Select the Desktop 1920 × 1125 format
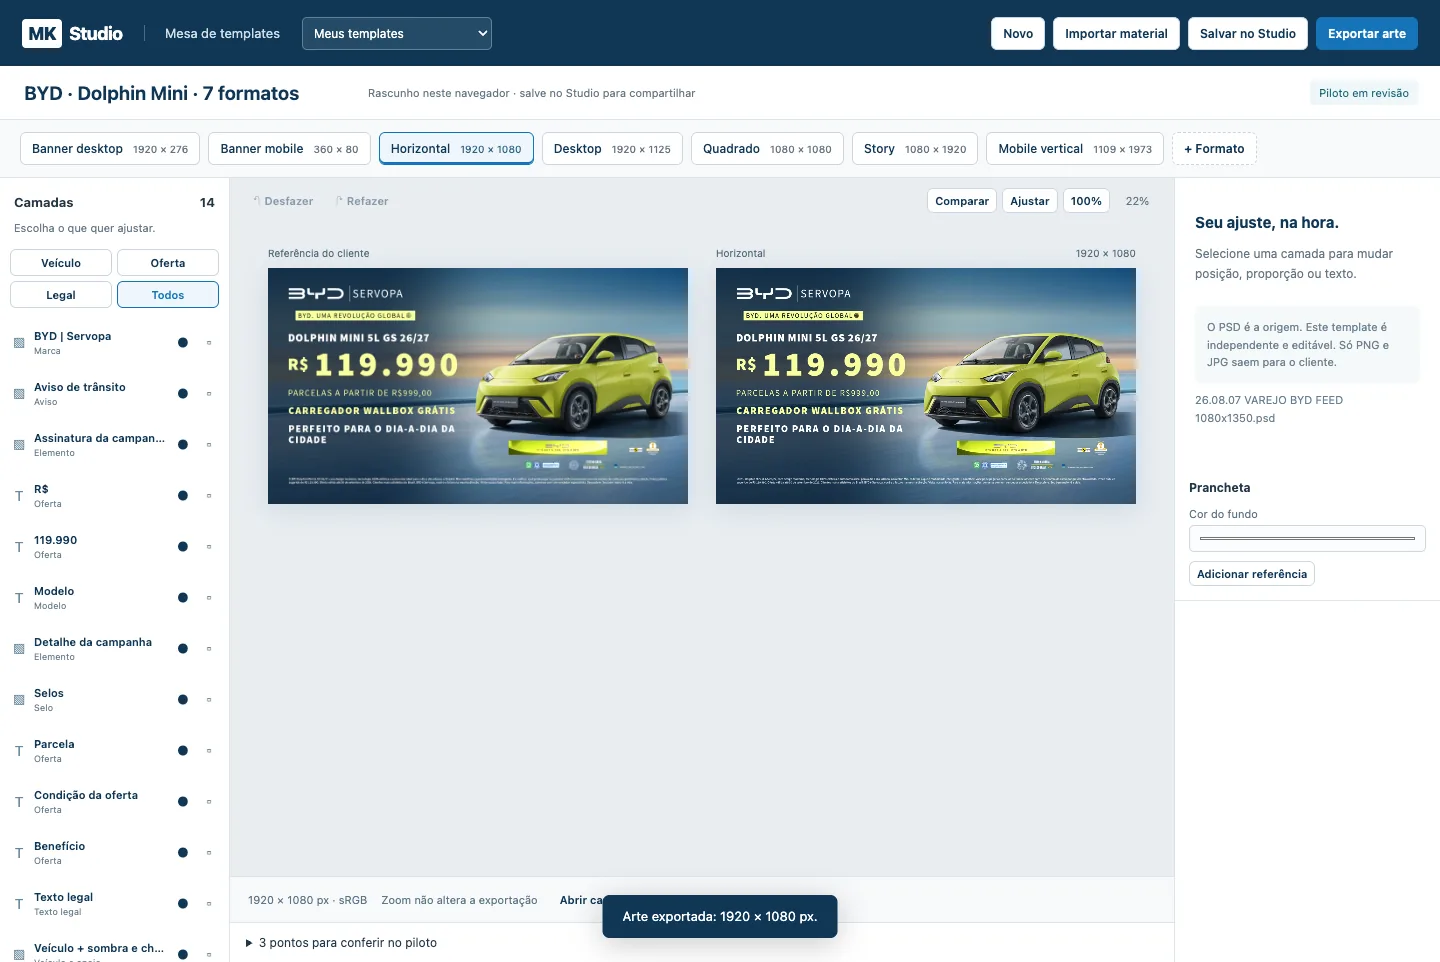The width and height of the screenshot is (1440, 962). click(x=612, y=149)
